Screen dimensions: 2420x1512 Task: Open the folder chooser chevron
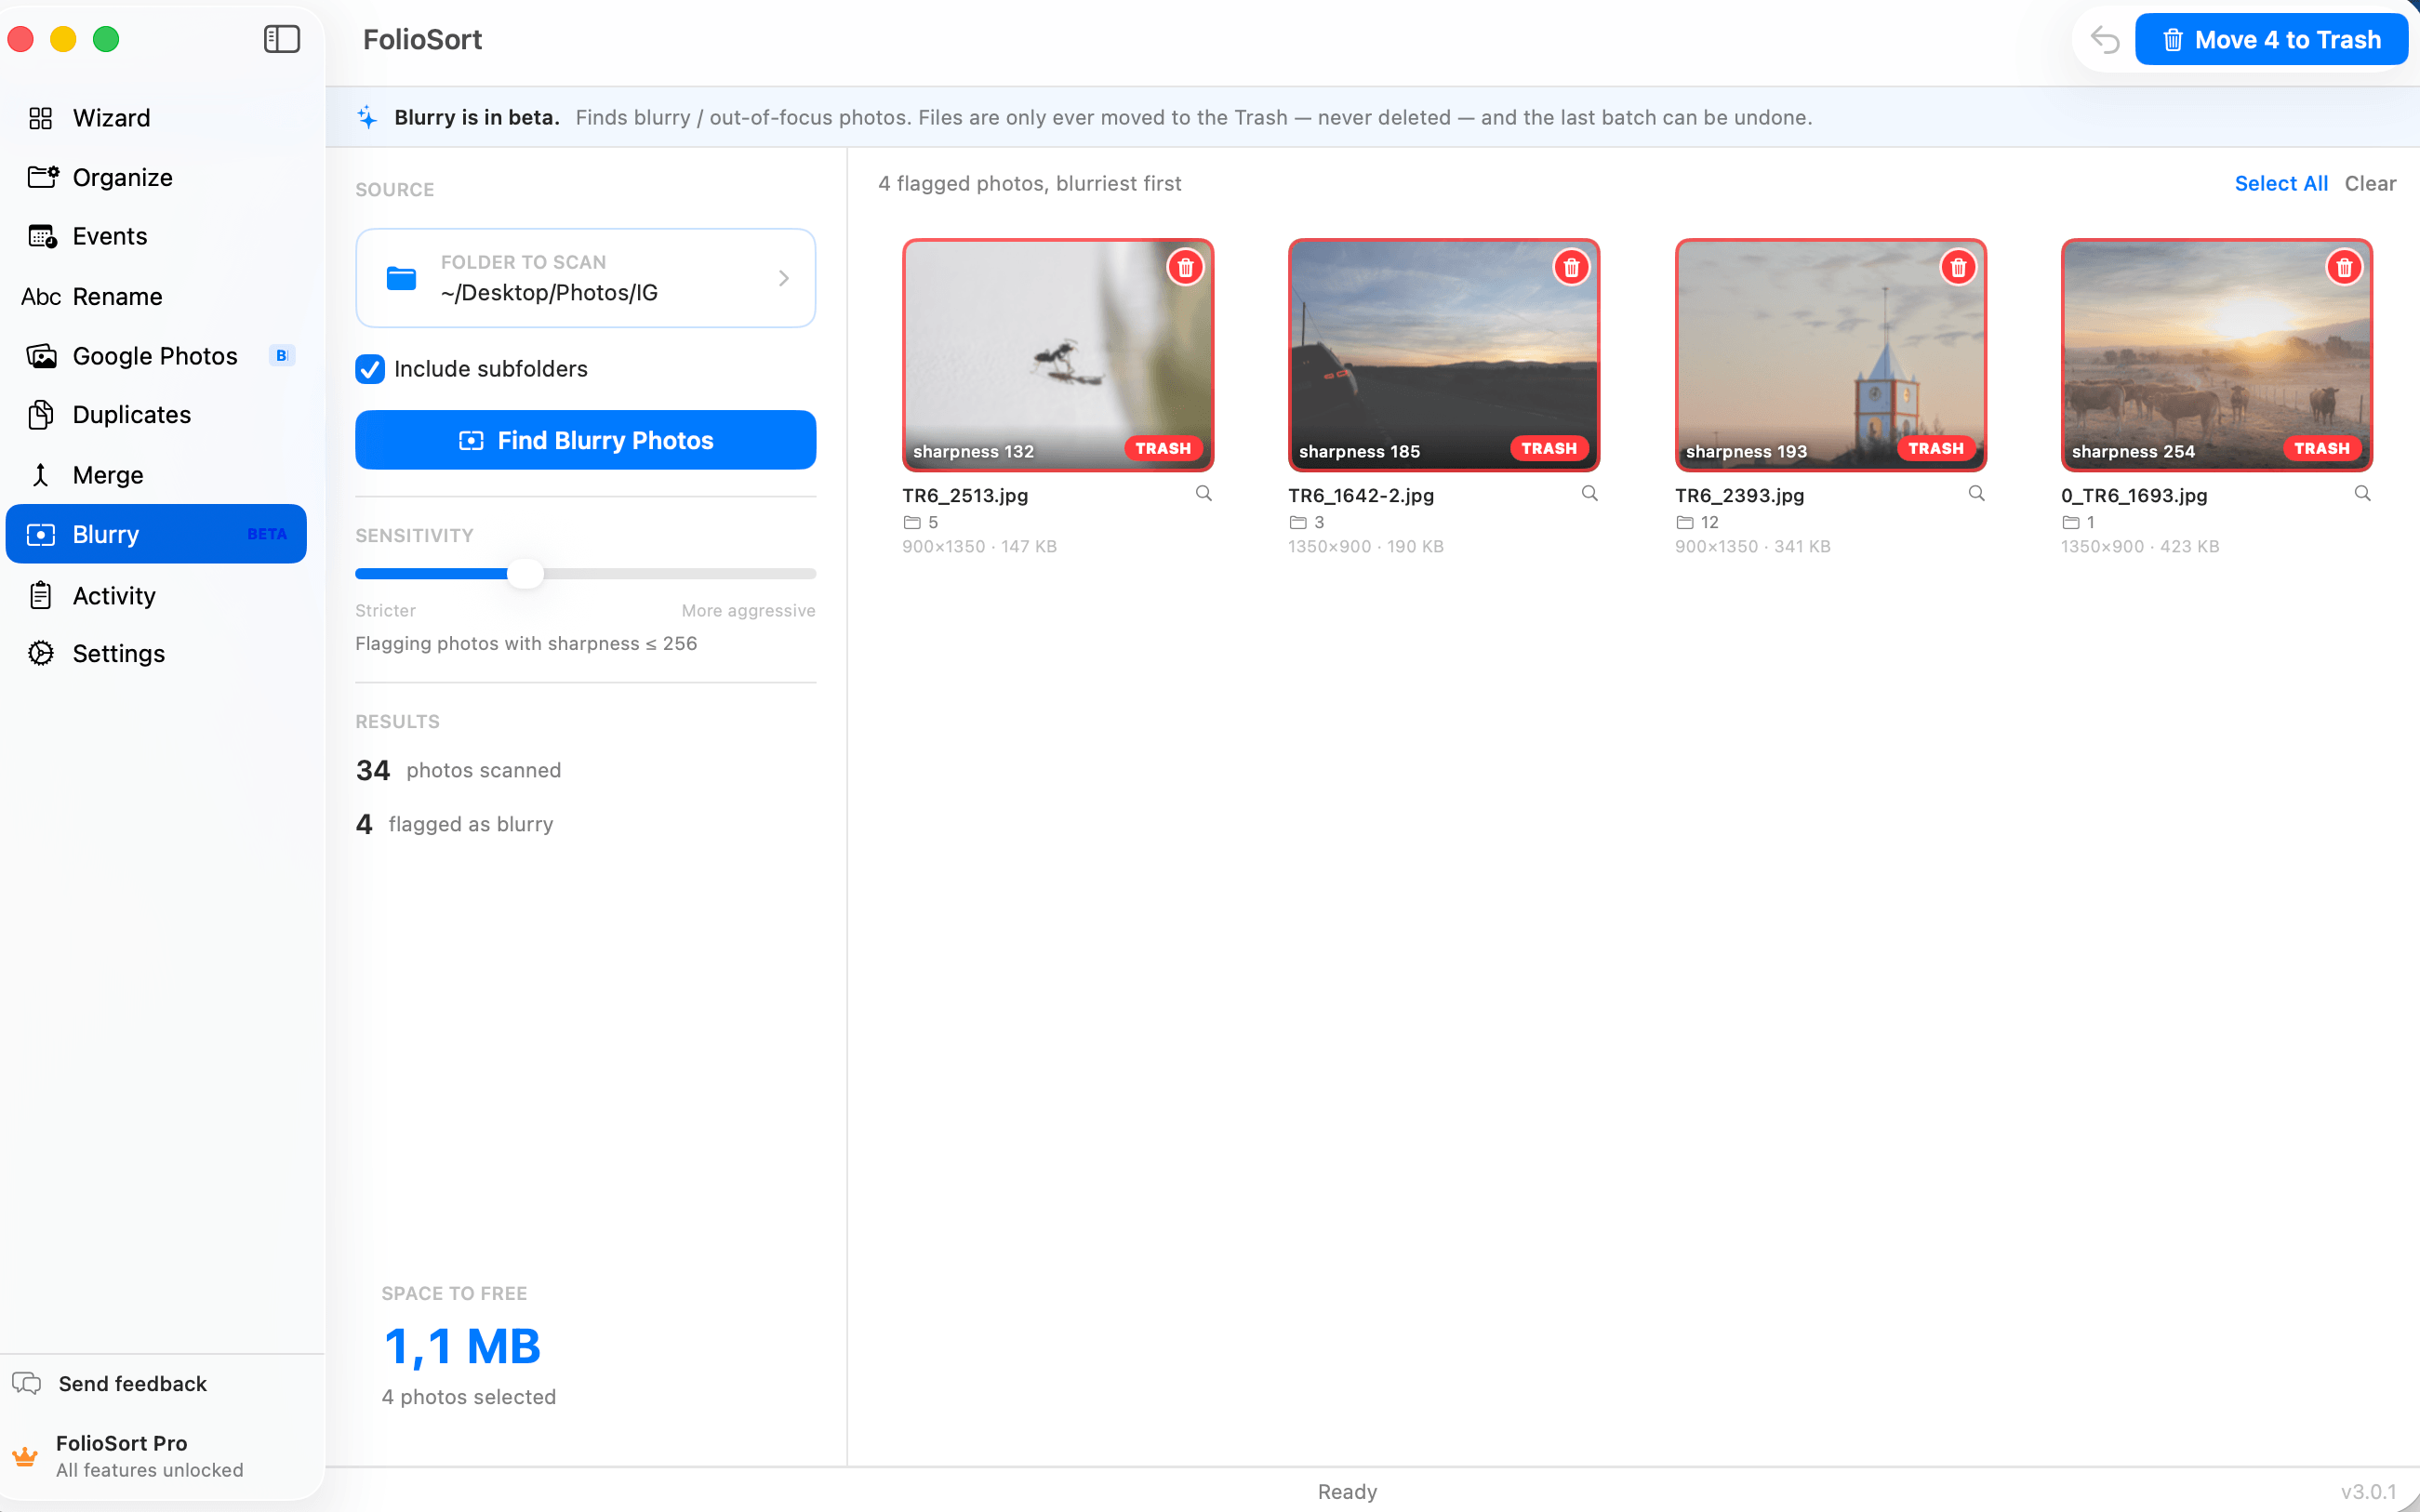[x=784, y=278]
